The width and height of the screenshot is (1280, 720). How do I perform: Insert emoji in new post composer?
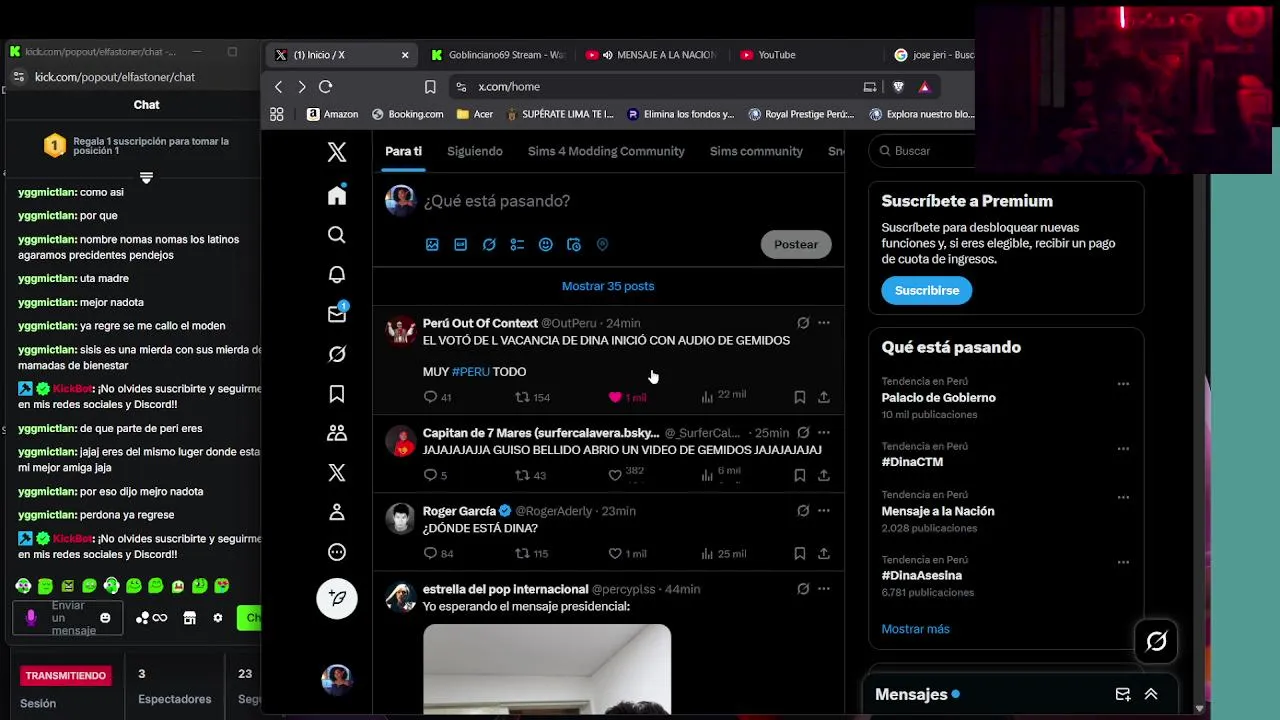(x=545, y=244)
